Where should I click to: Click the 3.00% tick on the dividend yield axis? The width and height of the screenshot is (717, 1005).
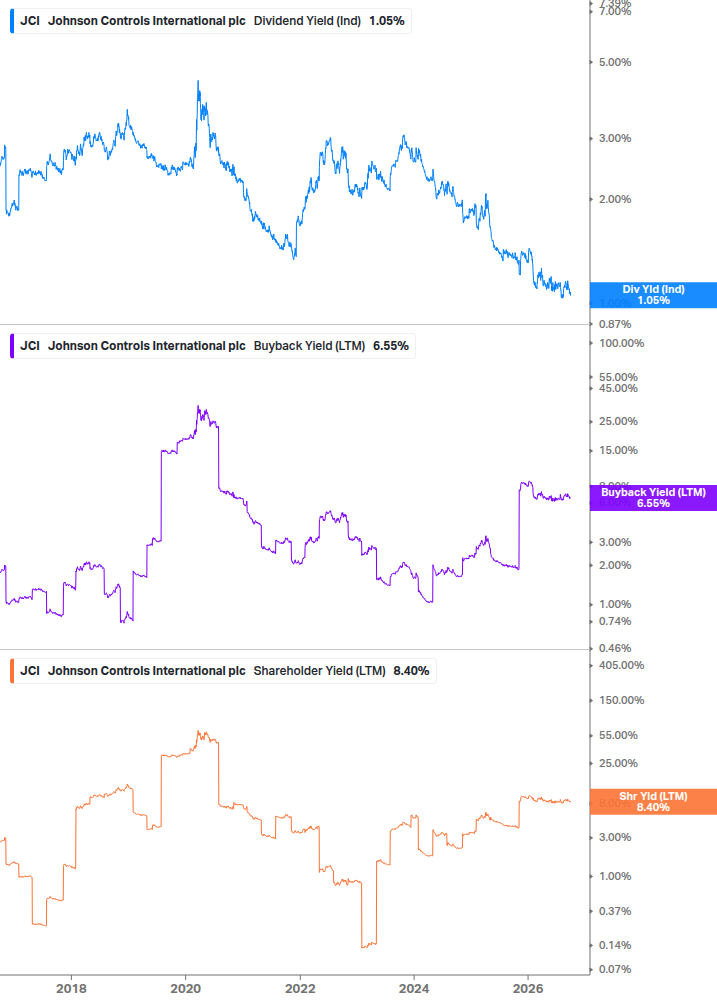615,138
